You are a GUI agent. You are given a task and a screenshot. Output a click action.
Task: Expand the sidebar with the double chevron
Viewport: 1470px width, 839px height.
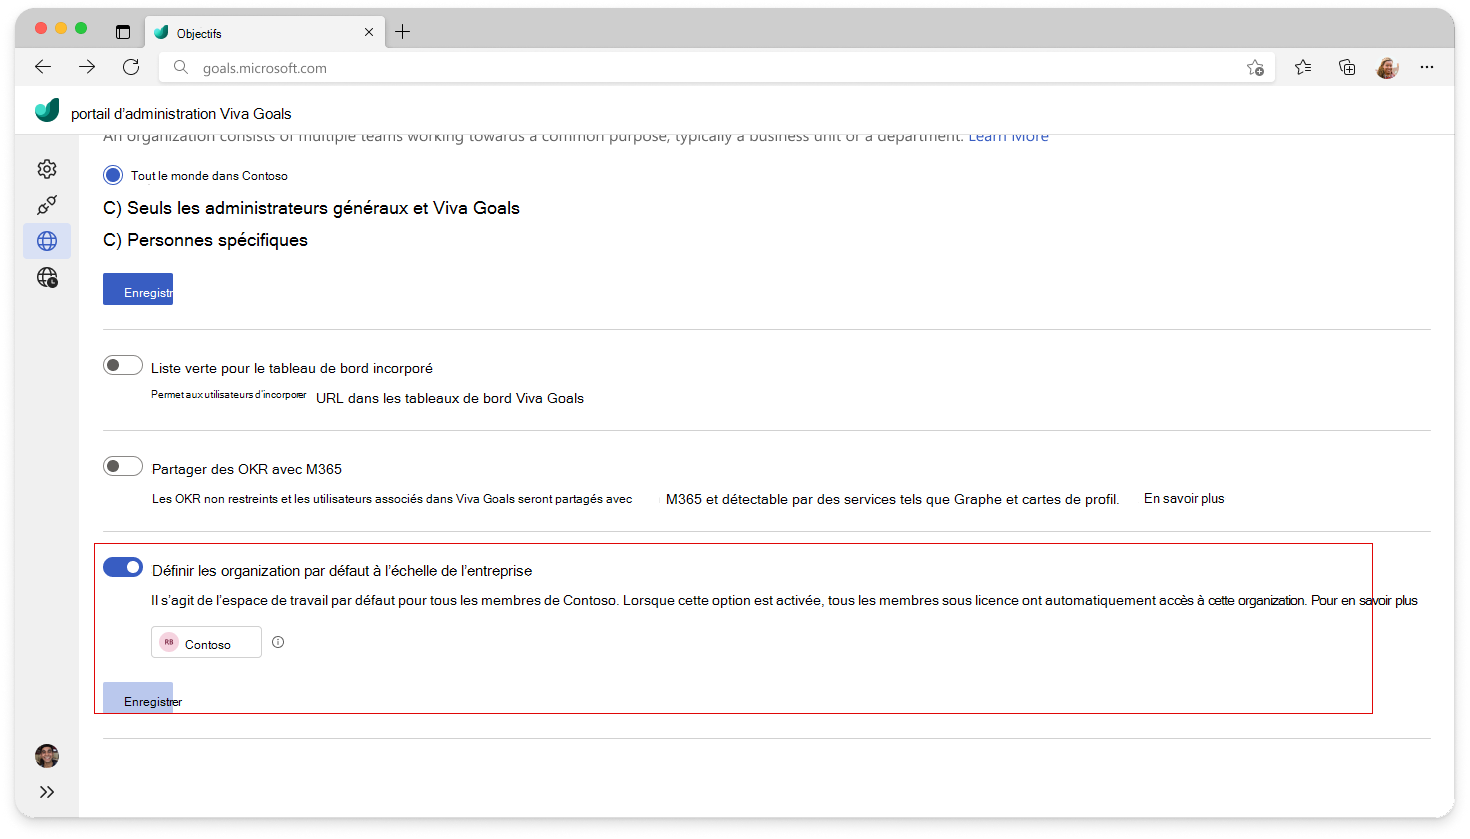pyautogui.click(x=47, y=792)
